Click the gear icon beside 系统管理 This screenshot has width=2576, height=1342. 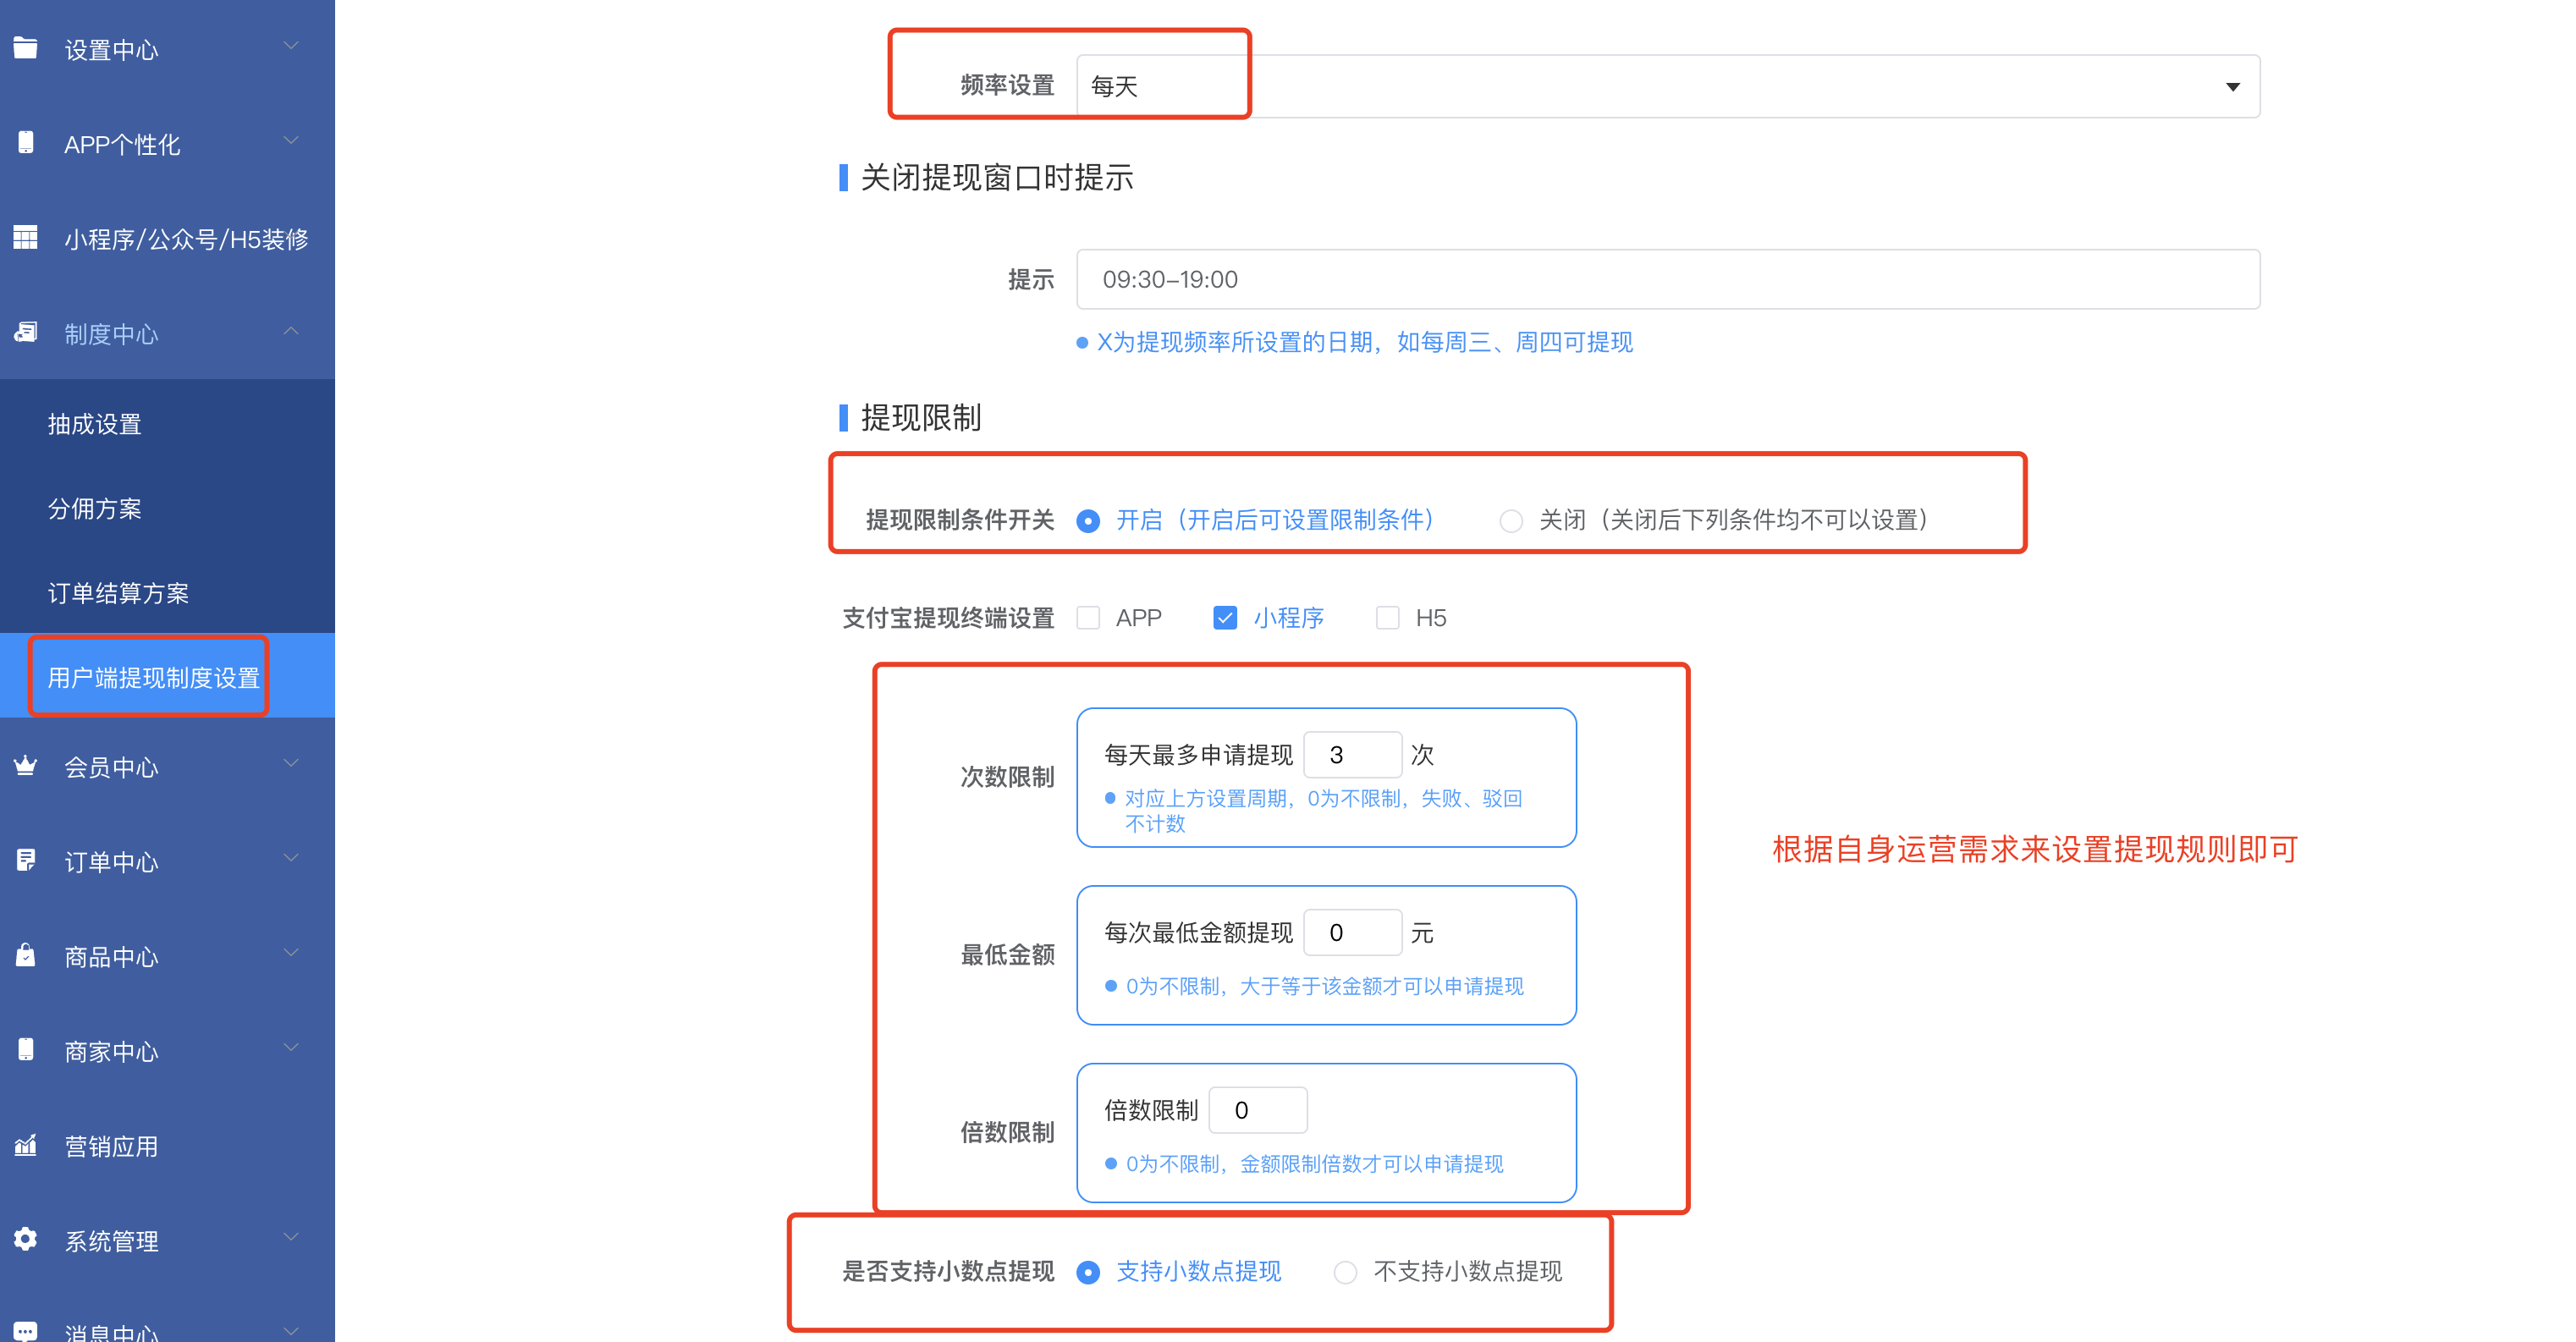click(26, 1240)
